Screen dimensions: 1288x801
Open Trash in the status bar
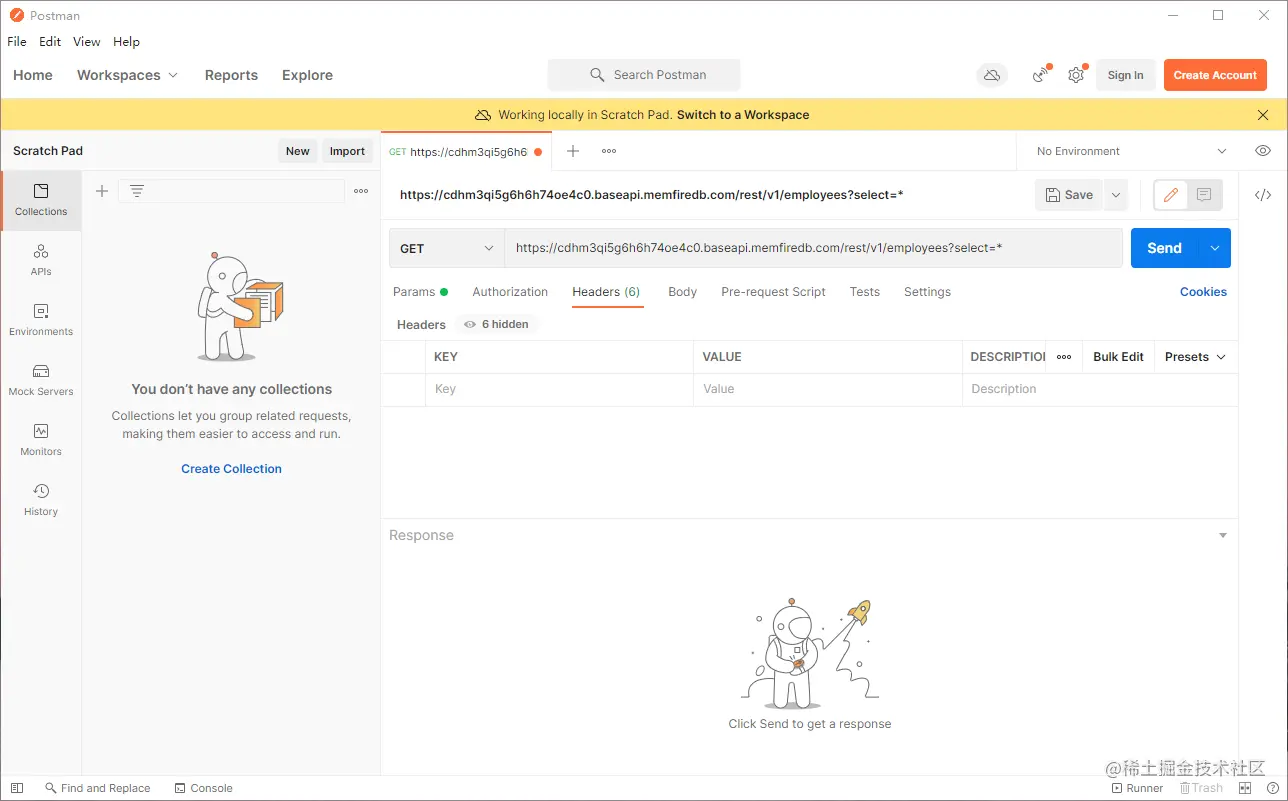click(1201, 788)
